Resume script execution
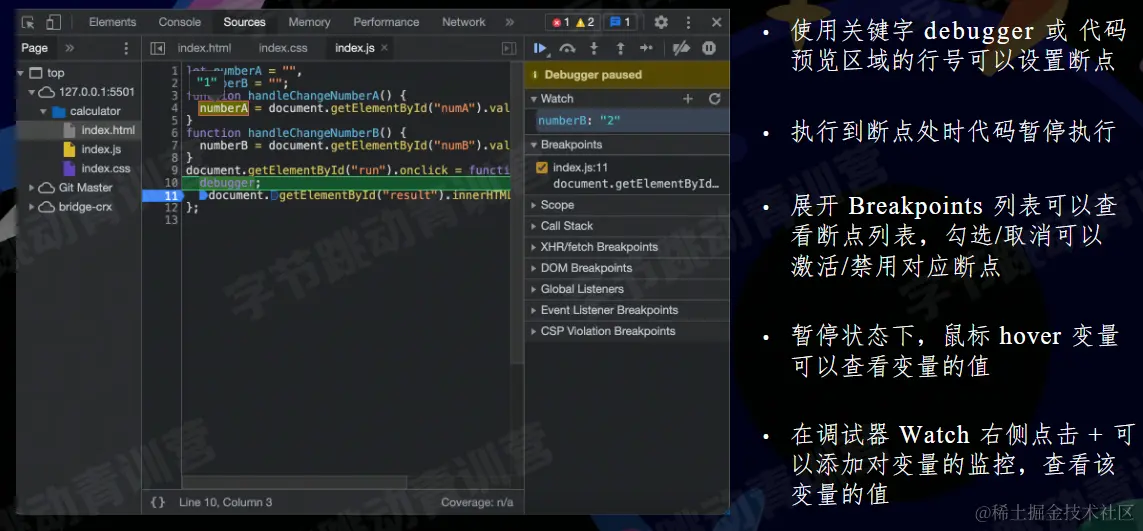The width and height of the screenshot is (1143, 531). [540, 48]
